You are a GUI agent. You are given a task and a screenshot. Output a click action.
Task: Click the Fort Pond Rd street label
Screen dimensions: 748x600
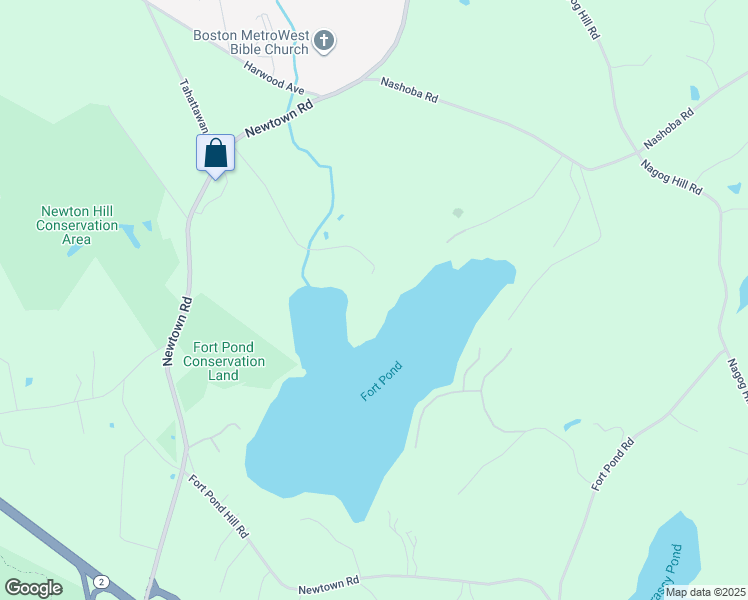coord(613,464)
